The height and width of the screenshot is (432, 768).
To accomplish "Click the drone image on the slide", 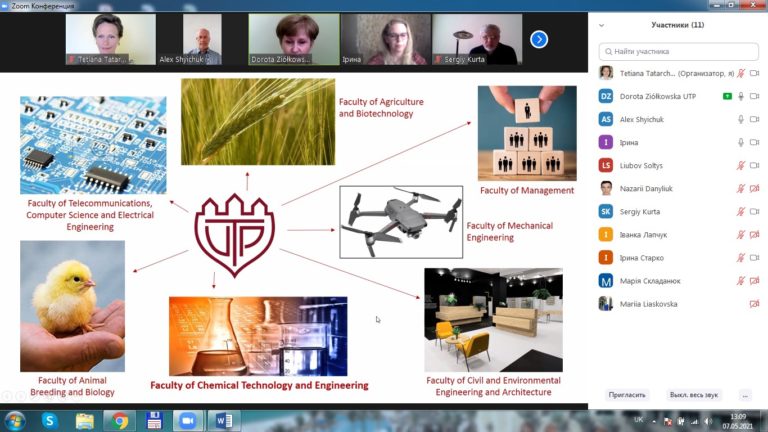I will [401, 222].
